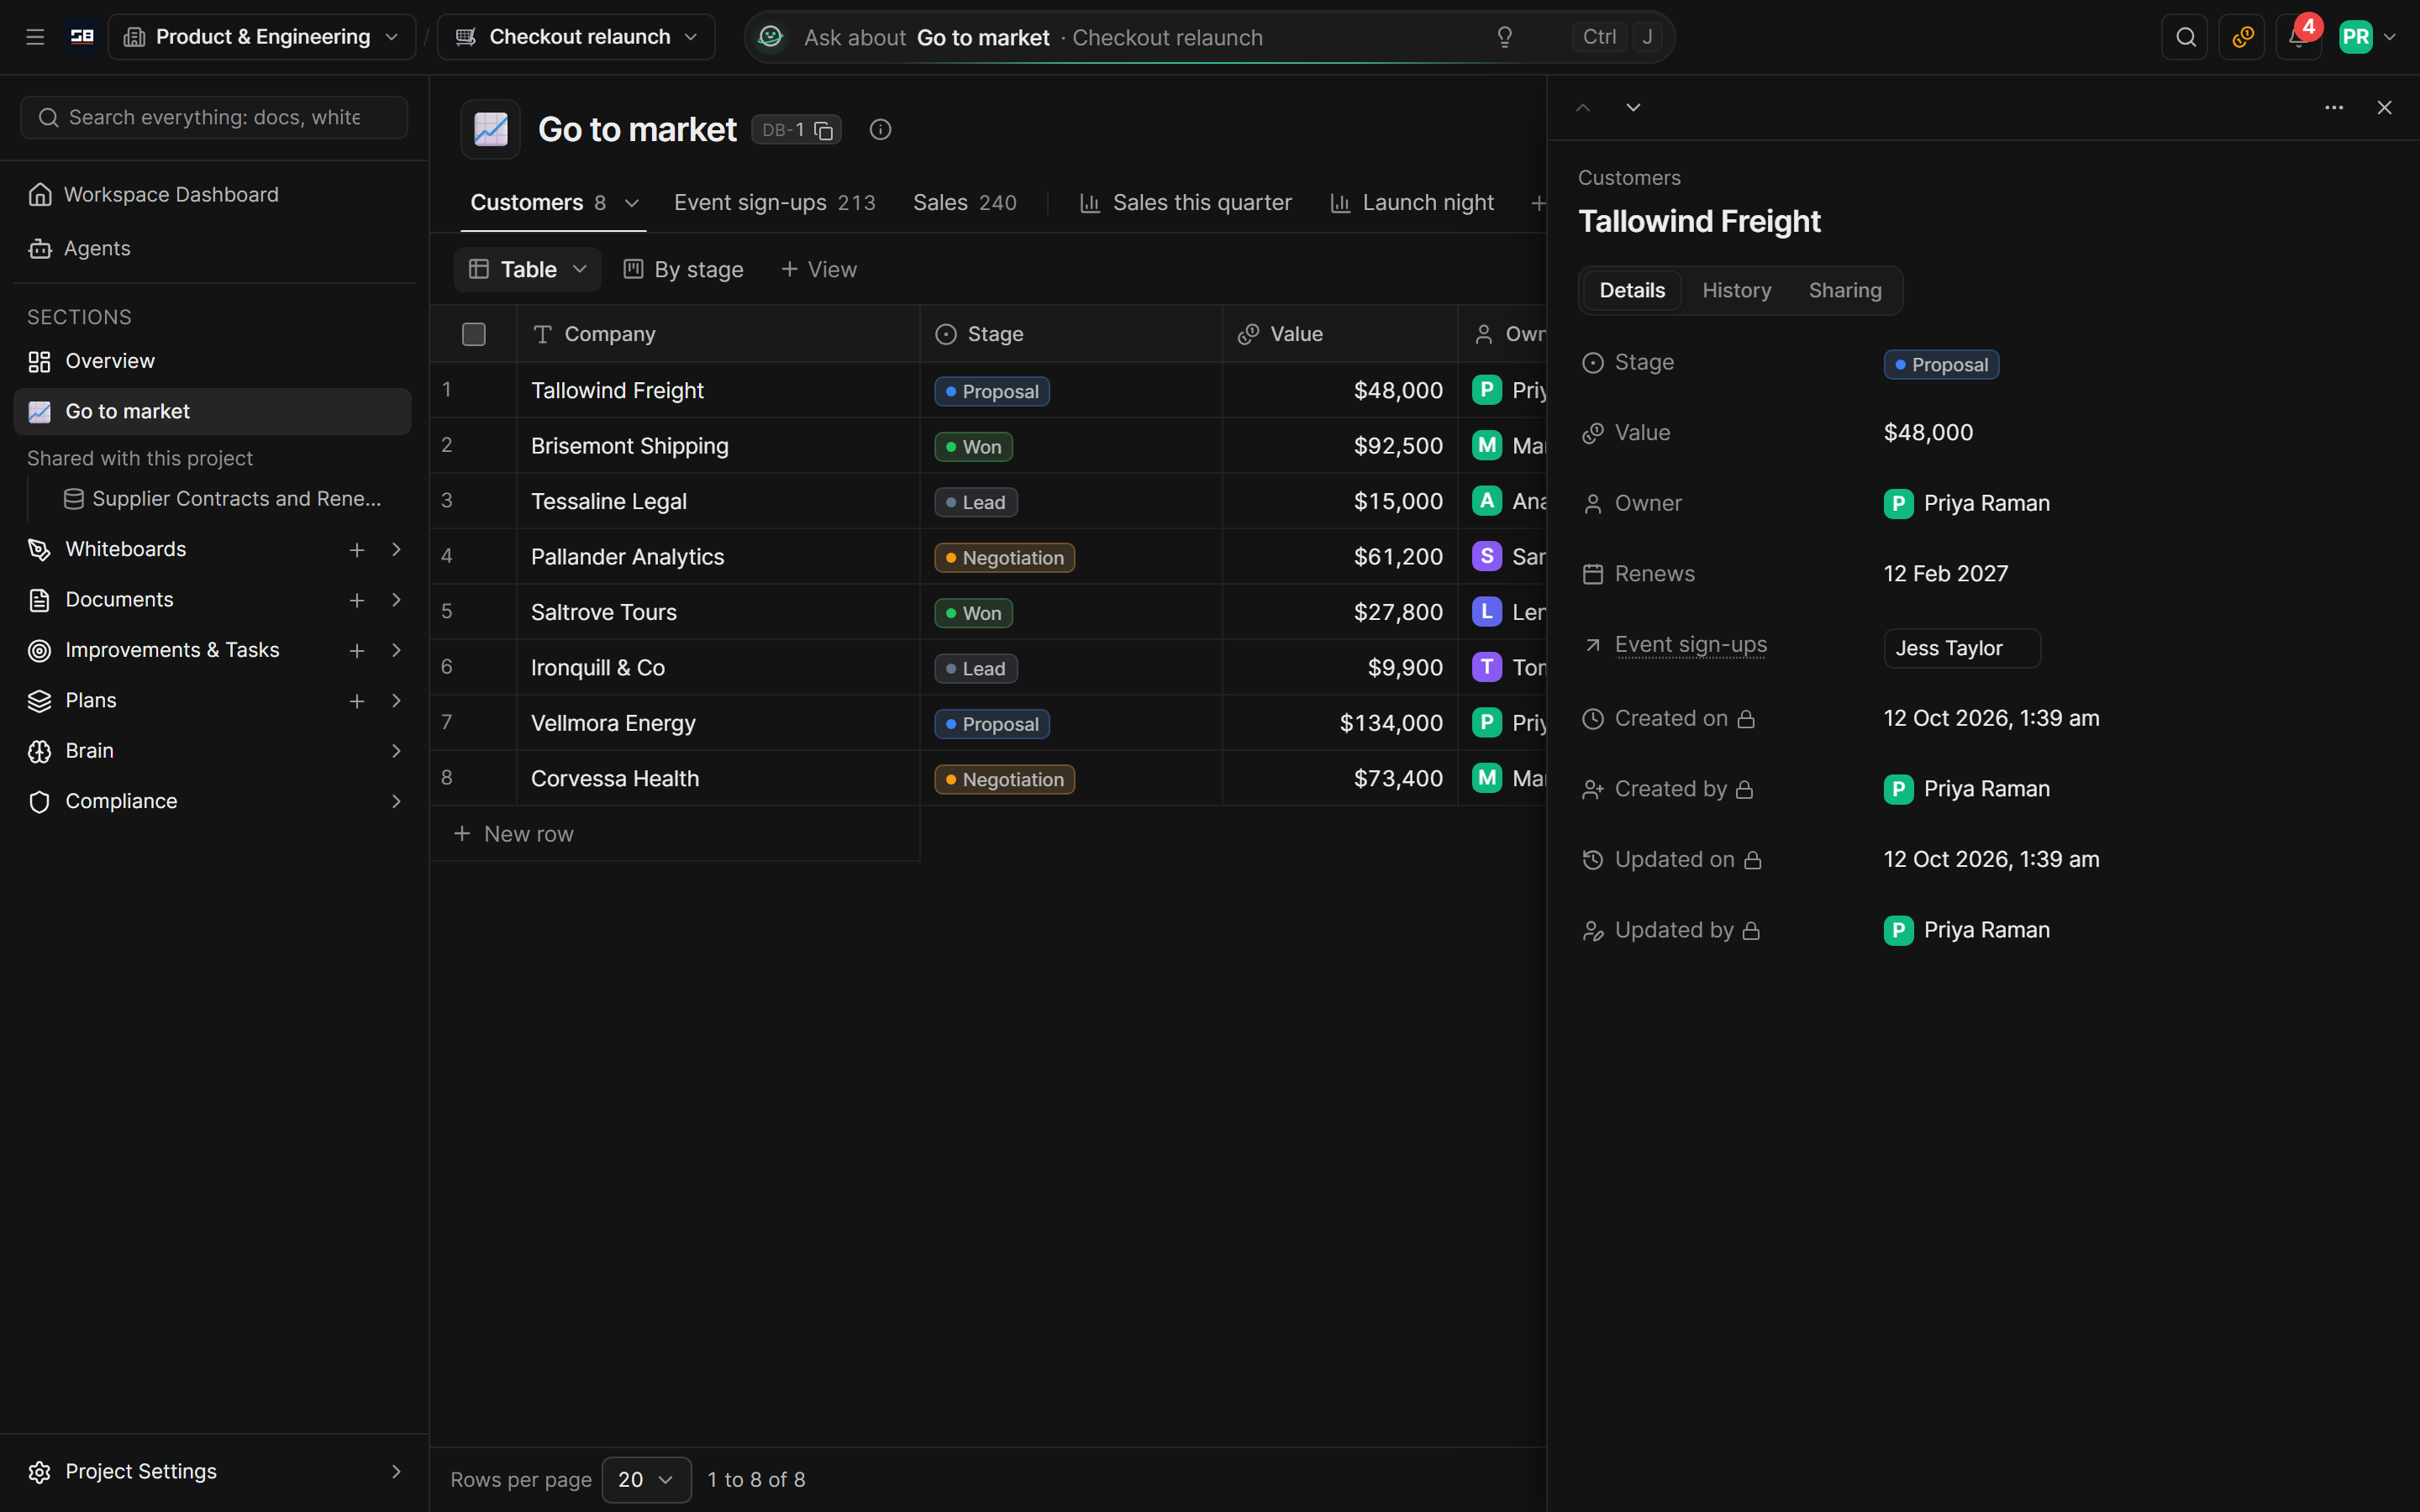Screen dimensions: 2420x1512
Task: Open the PR account menu chevron
Action: 2390,37
